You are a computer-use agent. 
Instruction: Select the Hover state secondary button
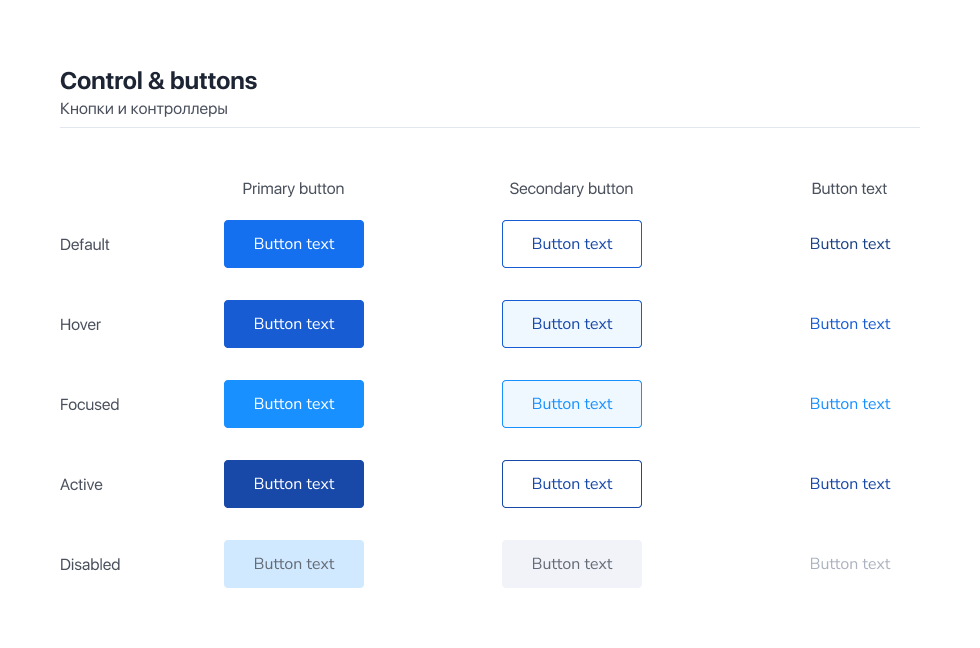[x=572, y=324]
